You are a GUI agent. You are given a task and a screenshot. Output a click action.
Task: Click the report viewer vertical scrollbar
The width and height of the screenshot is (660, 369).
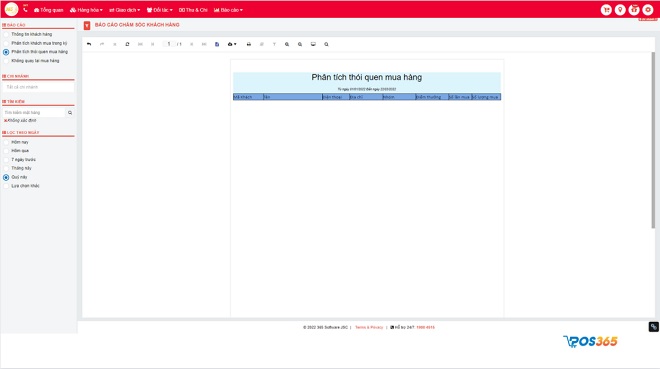coord(653,141)
